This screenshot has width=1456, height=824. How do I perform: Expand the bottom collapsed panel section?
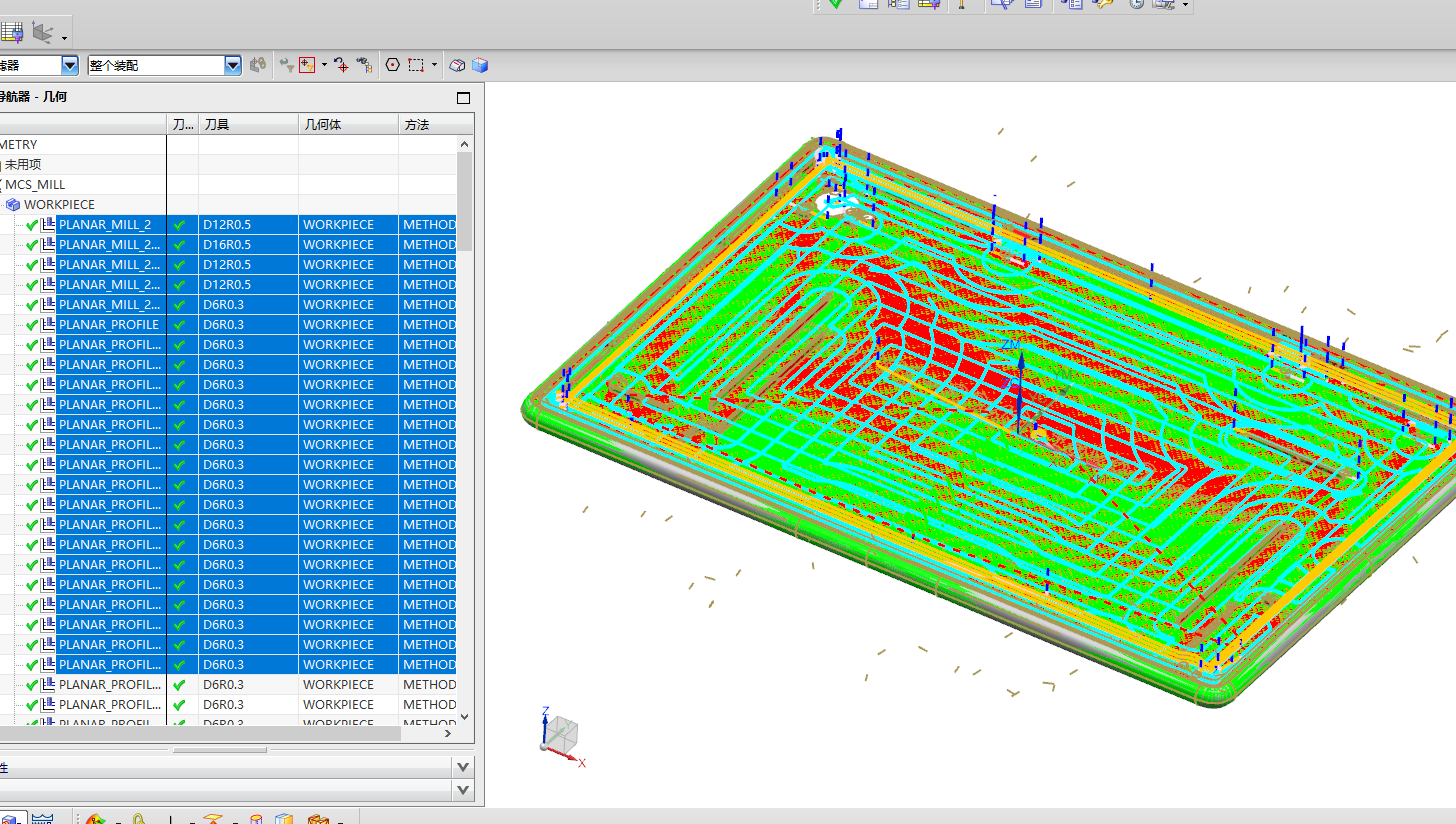[x=463, y=790]
